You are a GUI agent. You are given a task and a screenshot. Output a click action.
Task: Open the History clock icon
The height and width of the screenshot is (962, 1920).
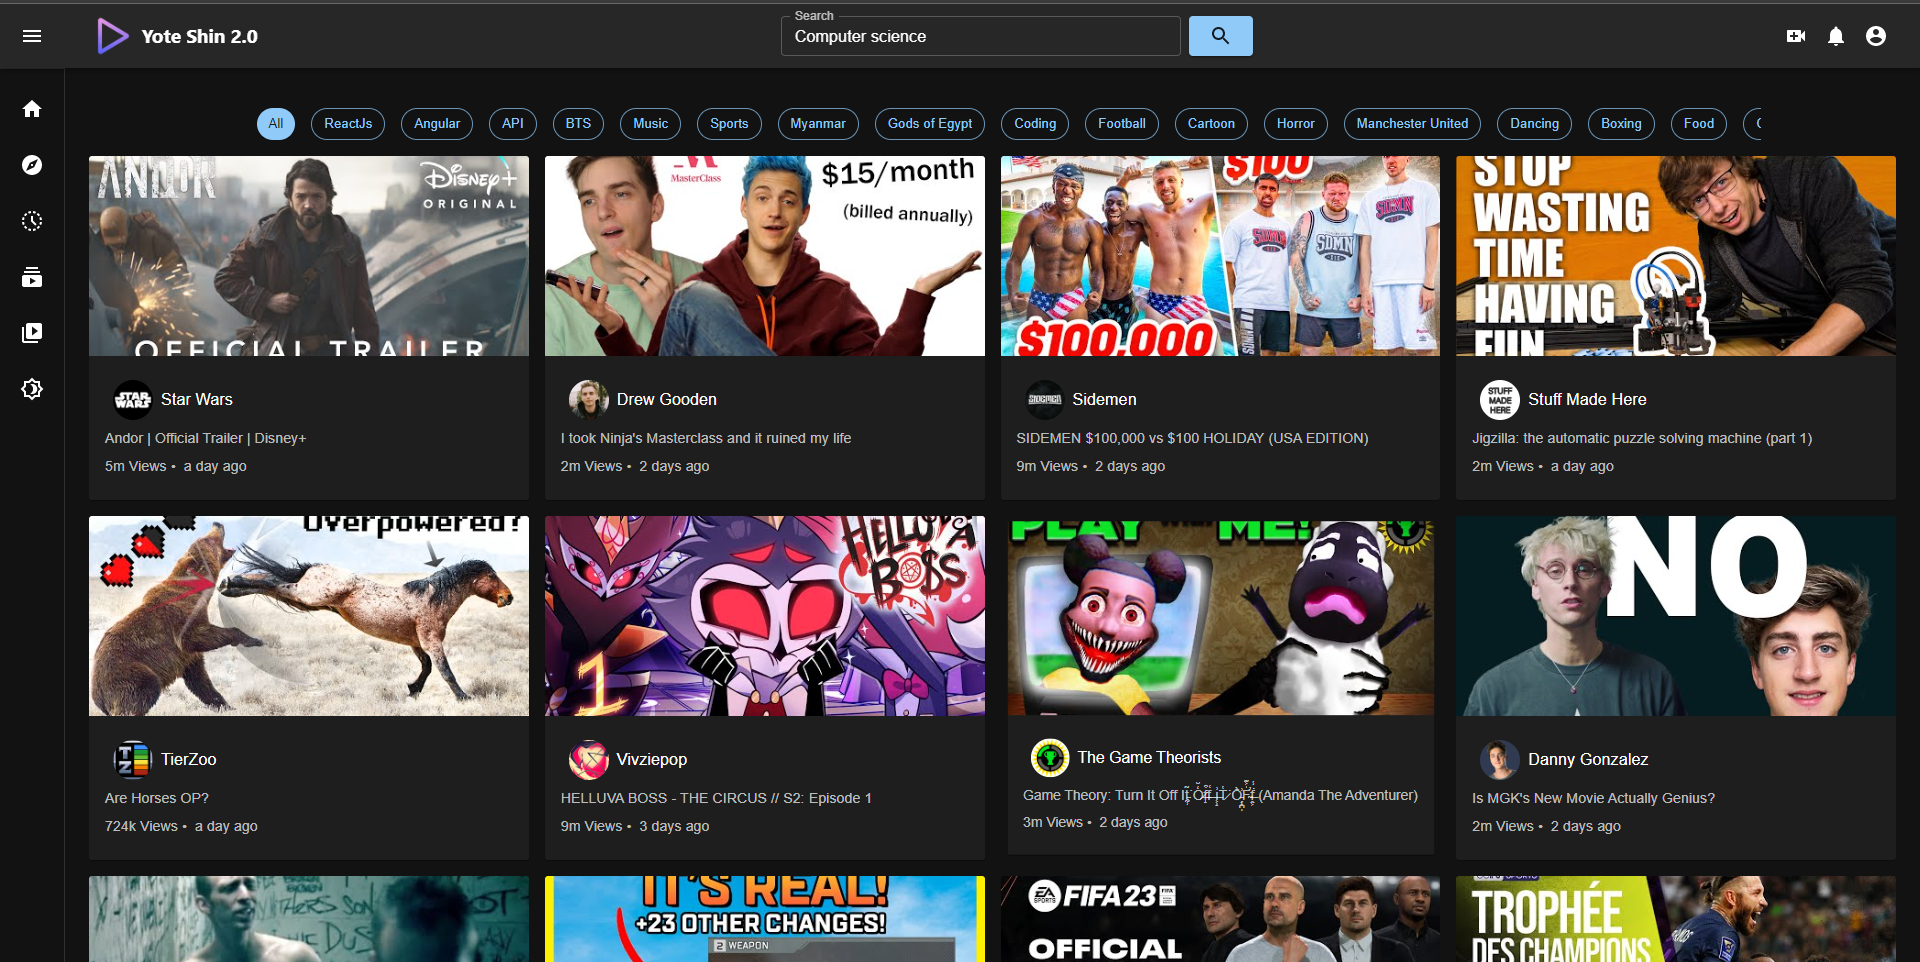(x=32, y=221)
